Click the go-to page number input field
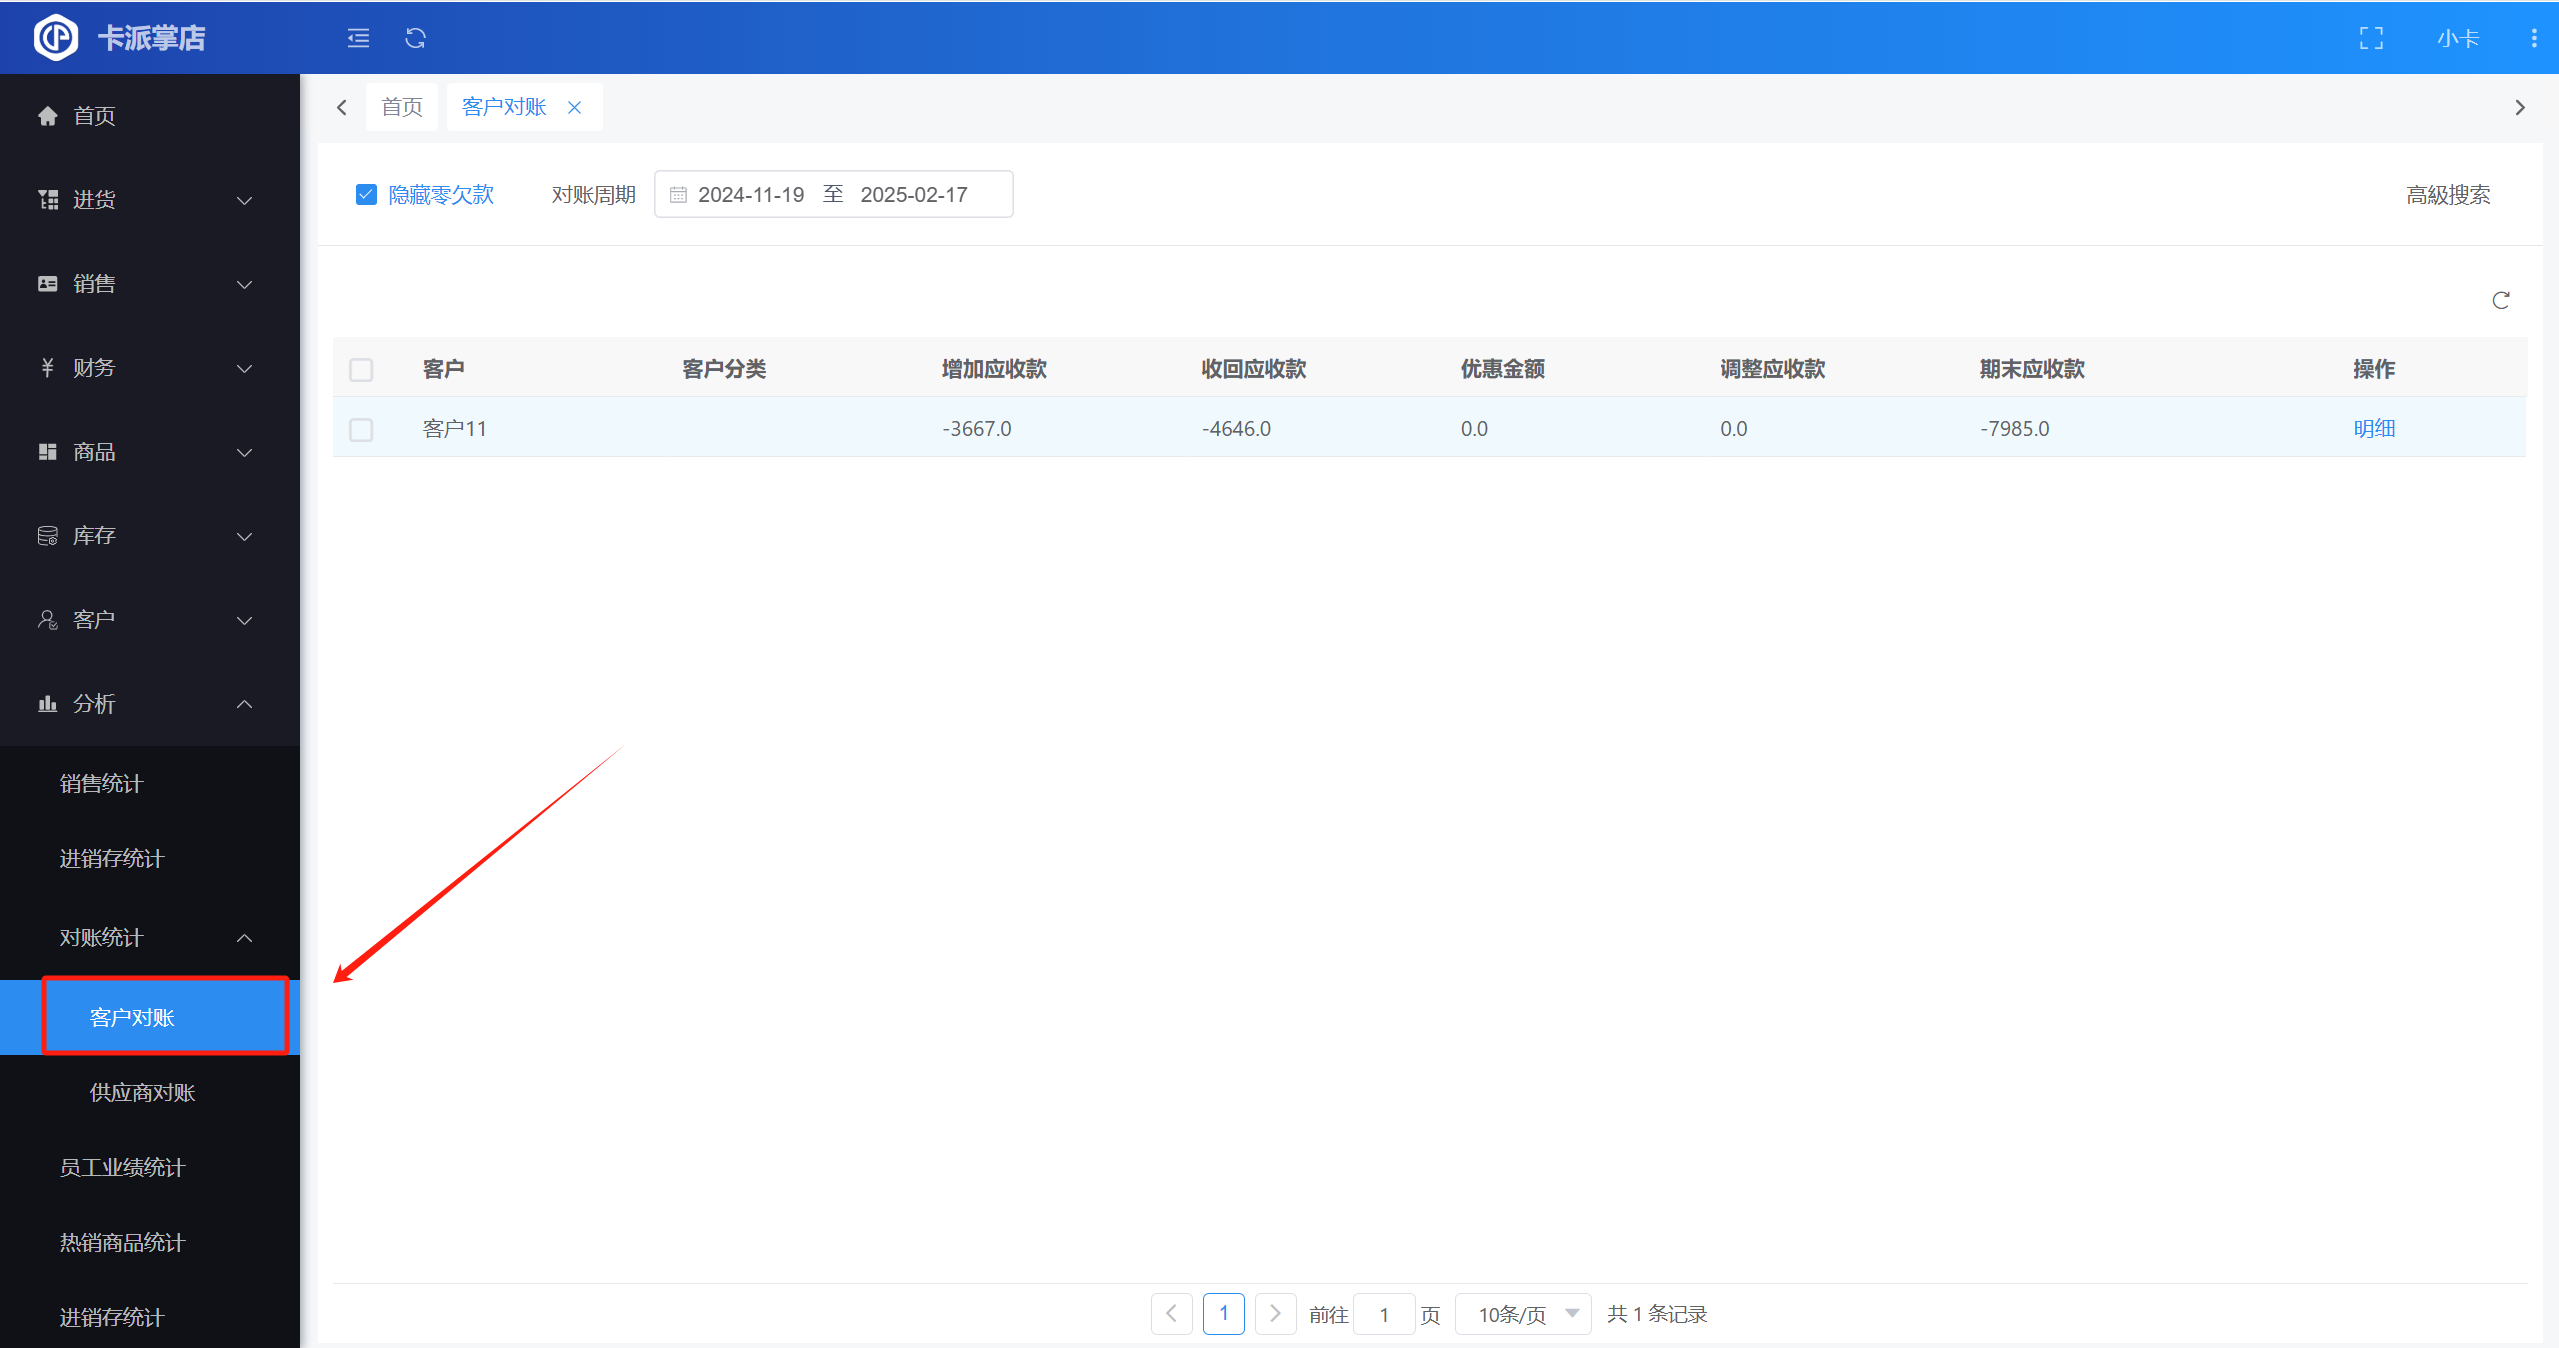Screen dimensions: 2559x1348 (x=1384, y=1314)
